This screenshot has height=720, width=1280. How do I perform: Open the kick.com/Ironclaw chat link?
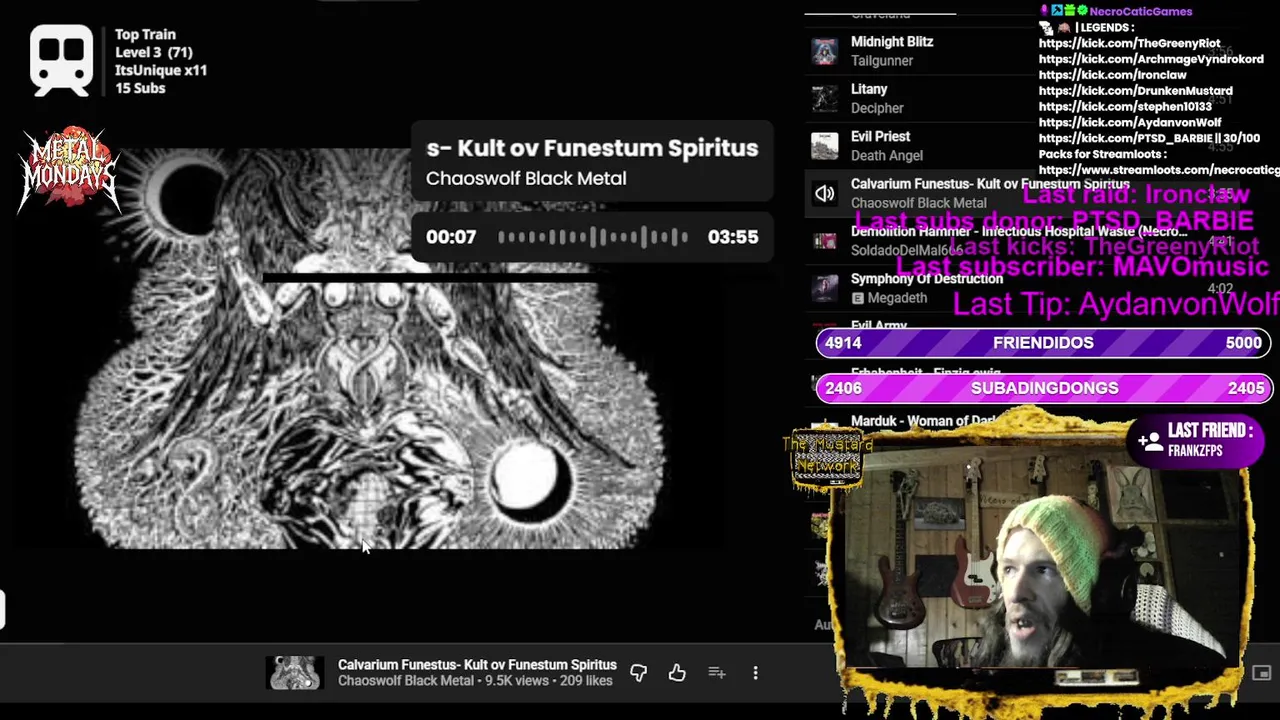click(1112, 75)
